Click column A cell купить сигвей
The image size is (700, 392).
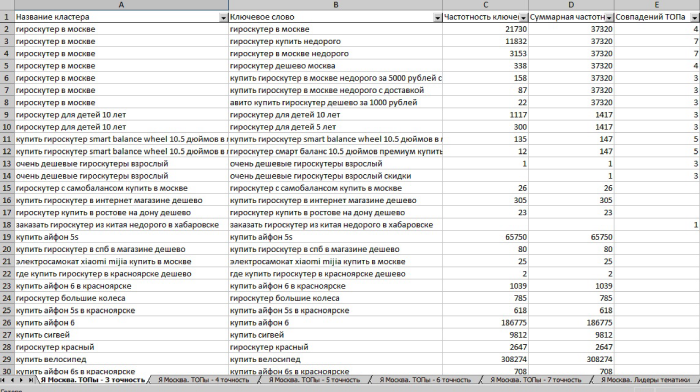pyautogui.click(x=121, y=334)
